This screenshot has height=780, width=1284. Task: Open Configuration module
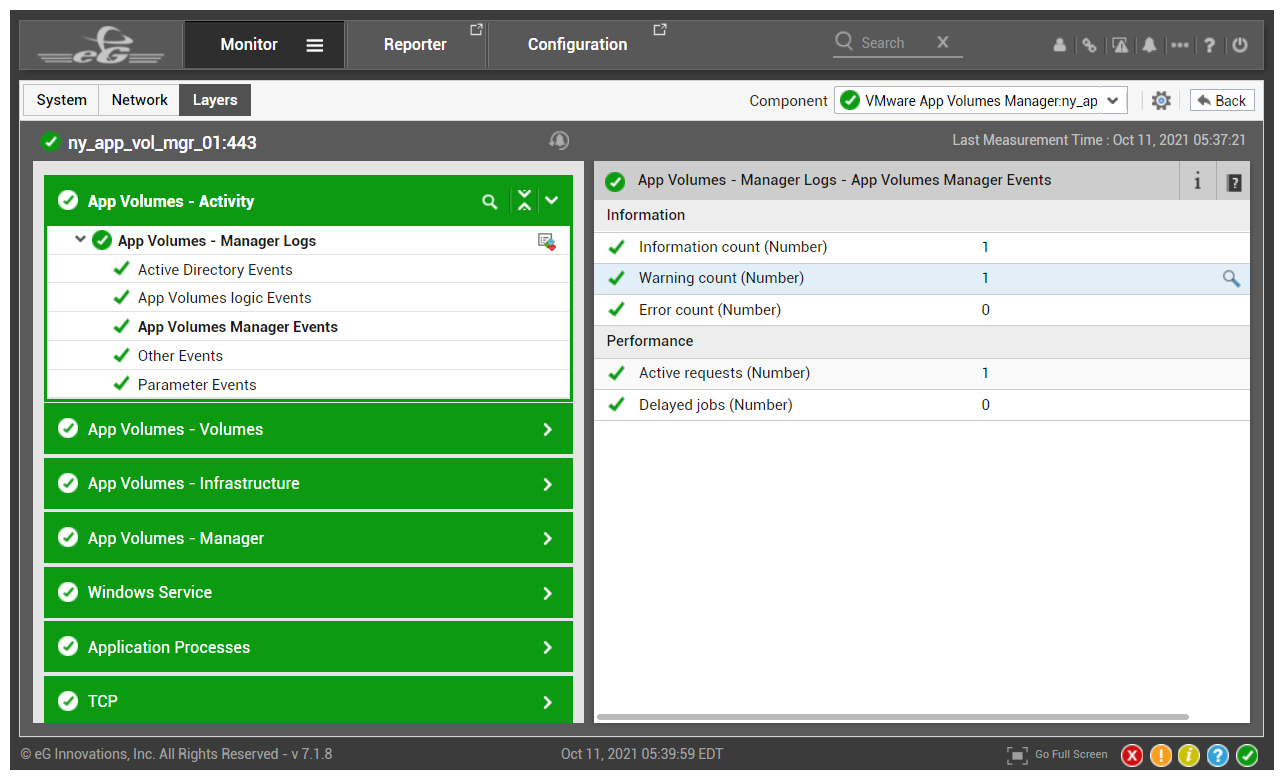[x=577, y=45]
